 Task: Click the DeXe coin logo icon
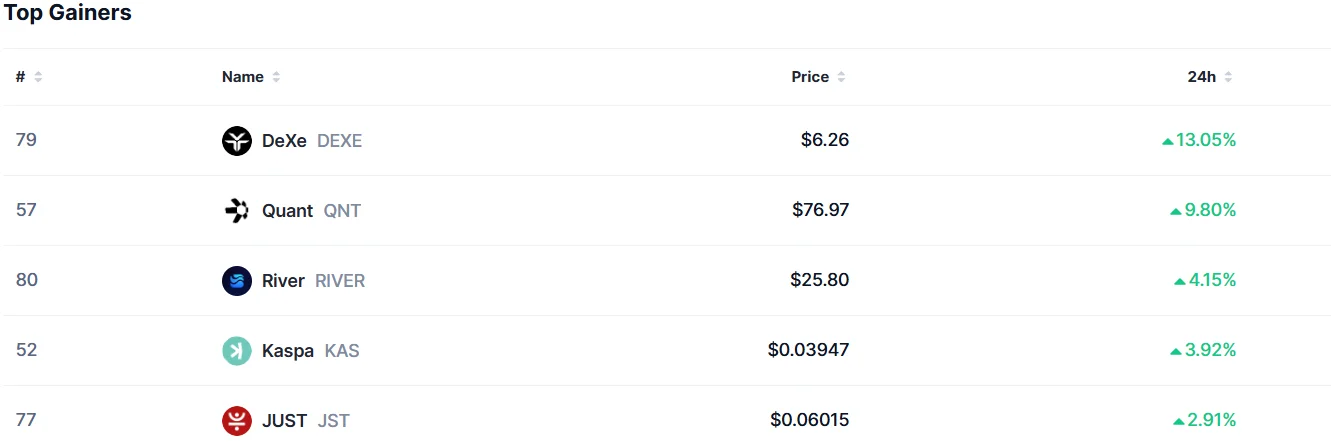pos(237,141)
